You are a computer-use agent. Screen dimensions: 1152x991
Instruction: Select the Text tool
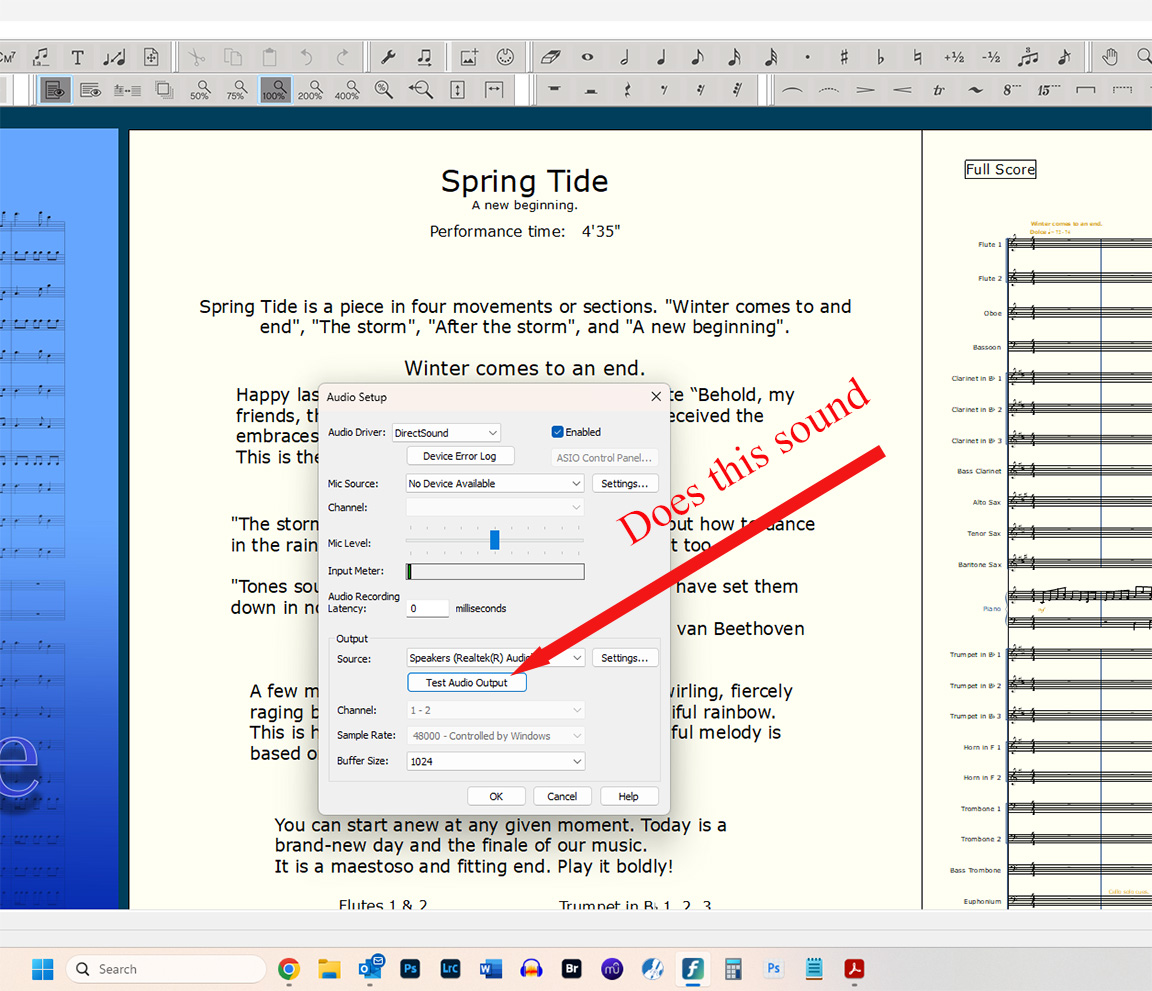tap(77, 58)
